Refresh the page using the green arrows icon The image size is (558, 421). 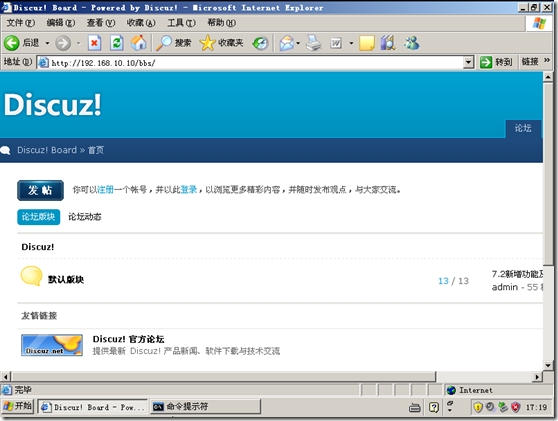tap(116, 43)
